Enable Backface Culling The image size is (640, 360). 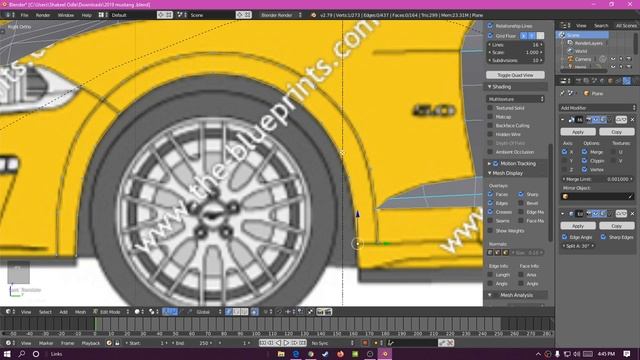click(490, 126)
